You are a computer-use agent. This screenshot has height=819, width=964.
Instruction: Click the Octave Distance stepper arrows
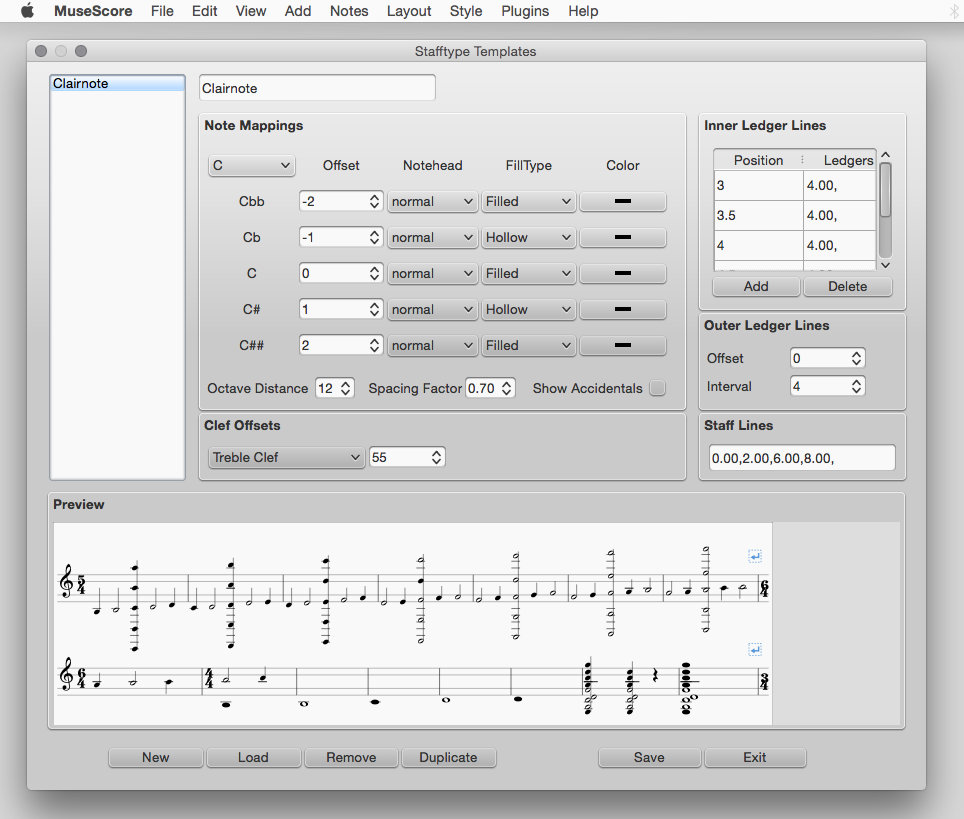(x=346, y=388)
